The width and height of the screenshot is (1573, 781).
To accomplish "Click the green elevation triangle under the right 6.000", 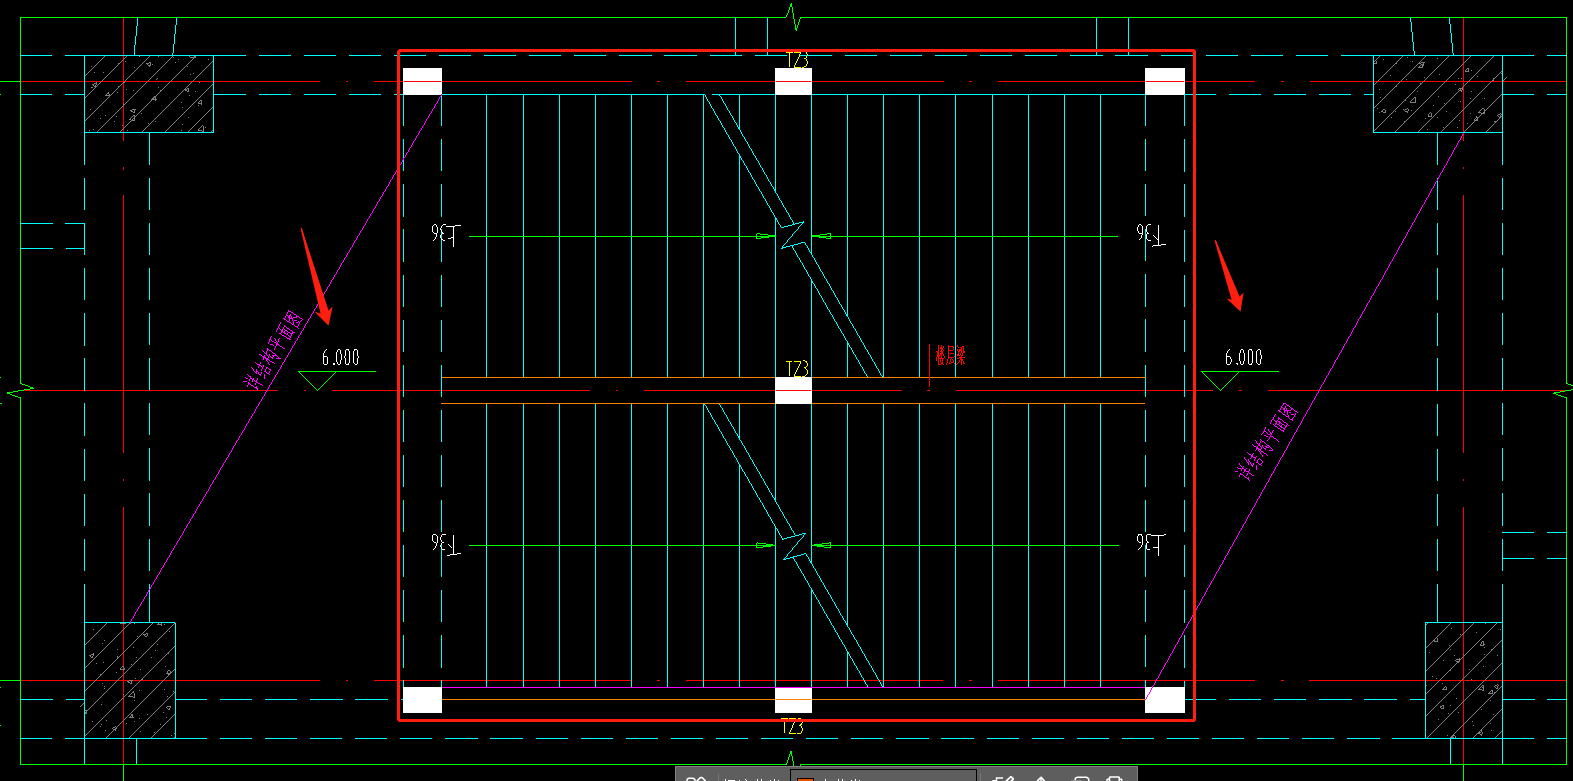I will (1220, 381).
